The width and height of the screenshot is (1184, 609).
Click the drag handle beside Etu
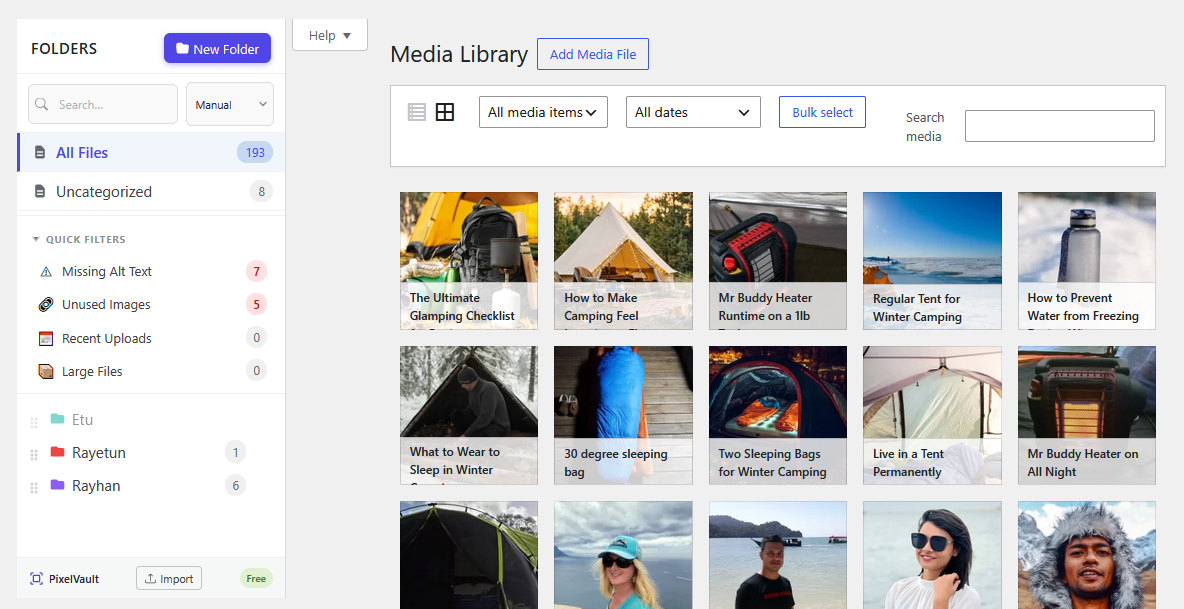coord(34,423)
